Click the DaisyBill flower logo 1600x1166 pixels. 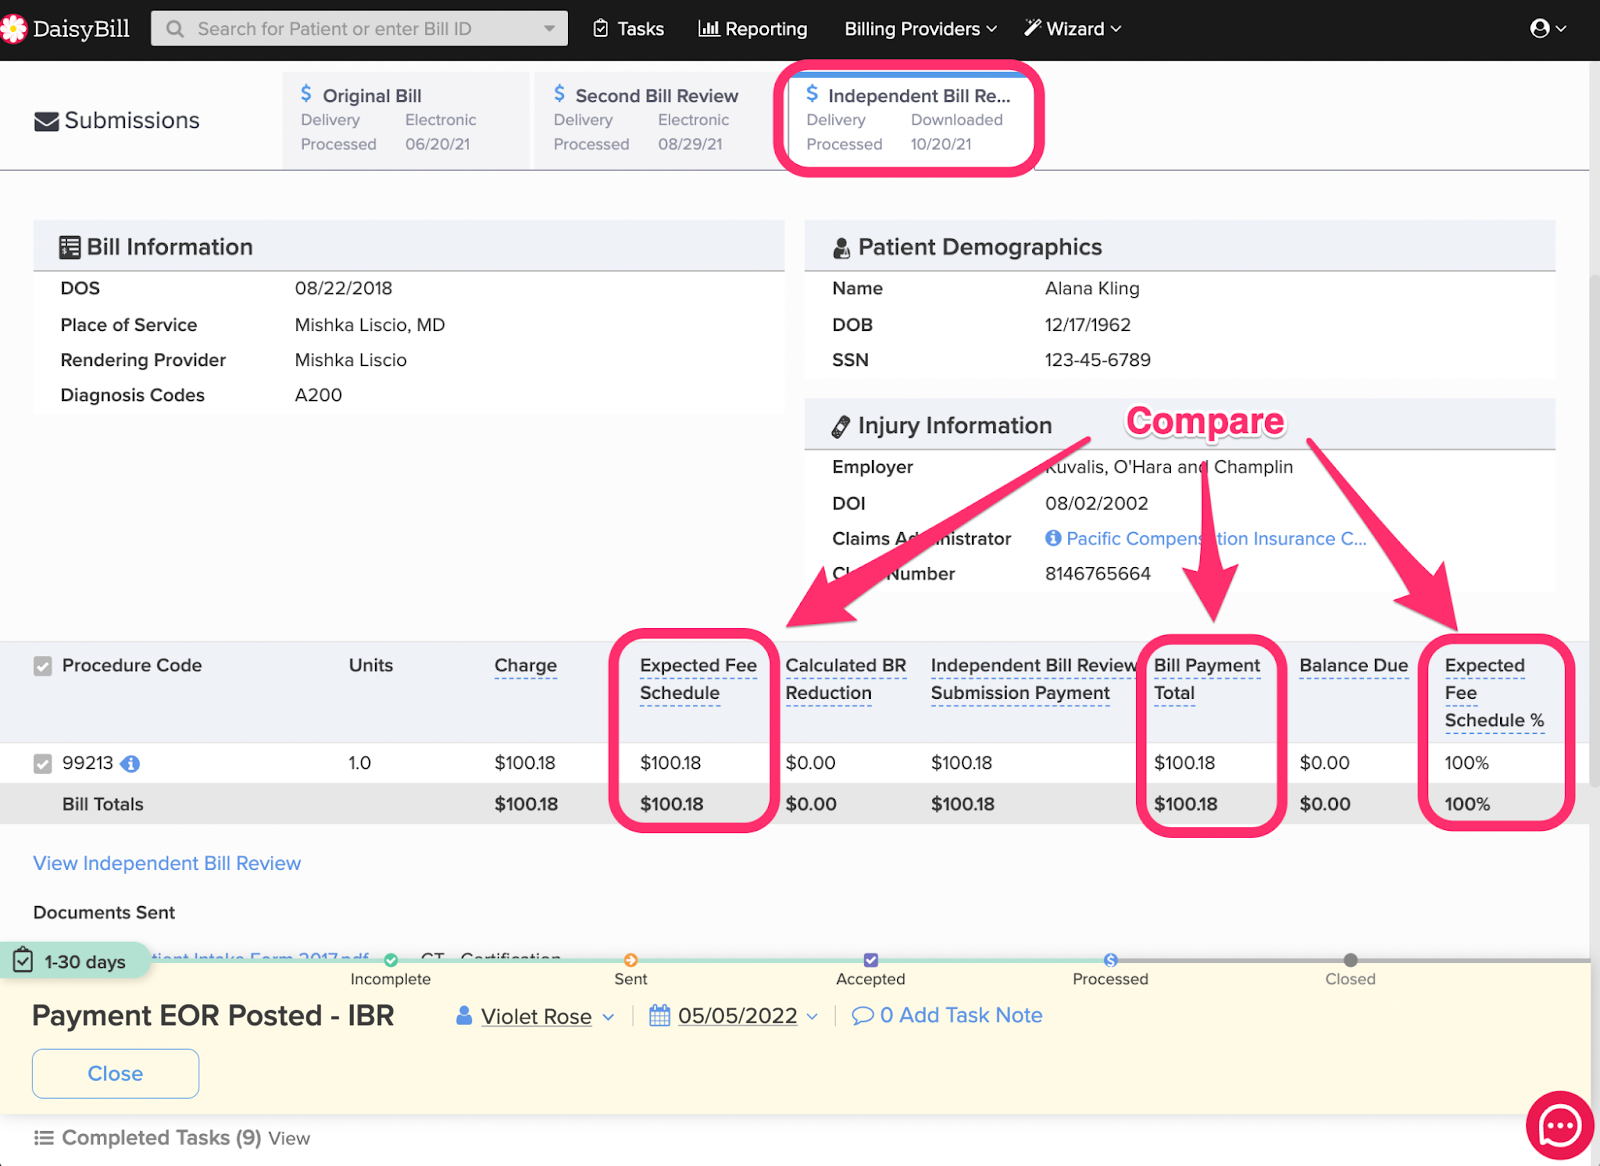pos(15,28)
